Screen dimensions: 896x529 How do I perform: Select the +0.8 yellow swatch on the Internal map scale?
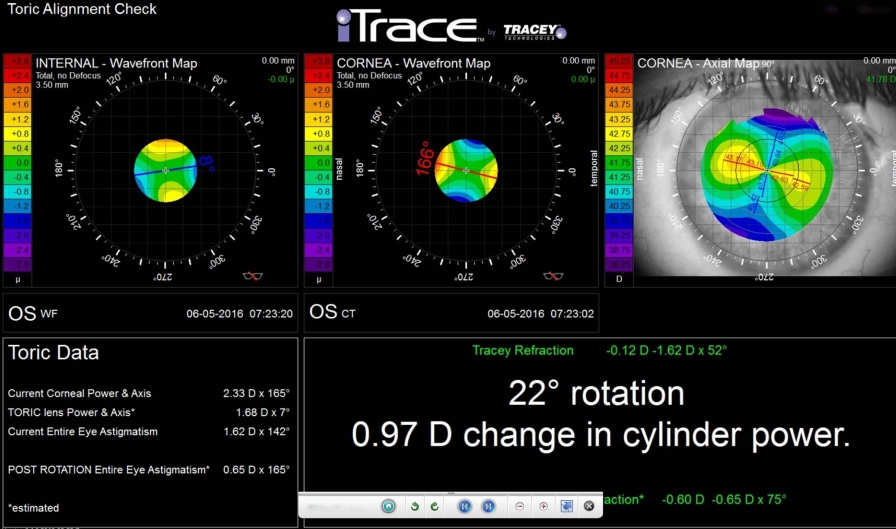tap(17, 134)
